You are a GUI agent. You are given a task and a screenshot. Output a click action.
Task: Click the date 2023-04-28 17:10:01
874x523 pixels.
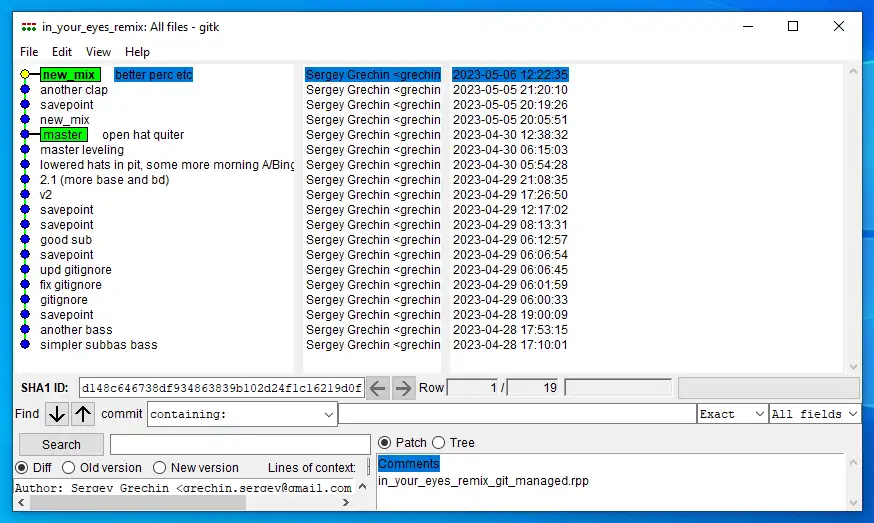510,345
